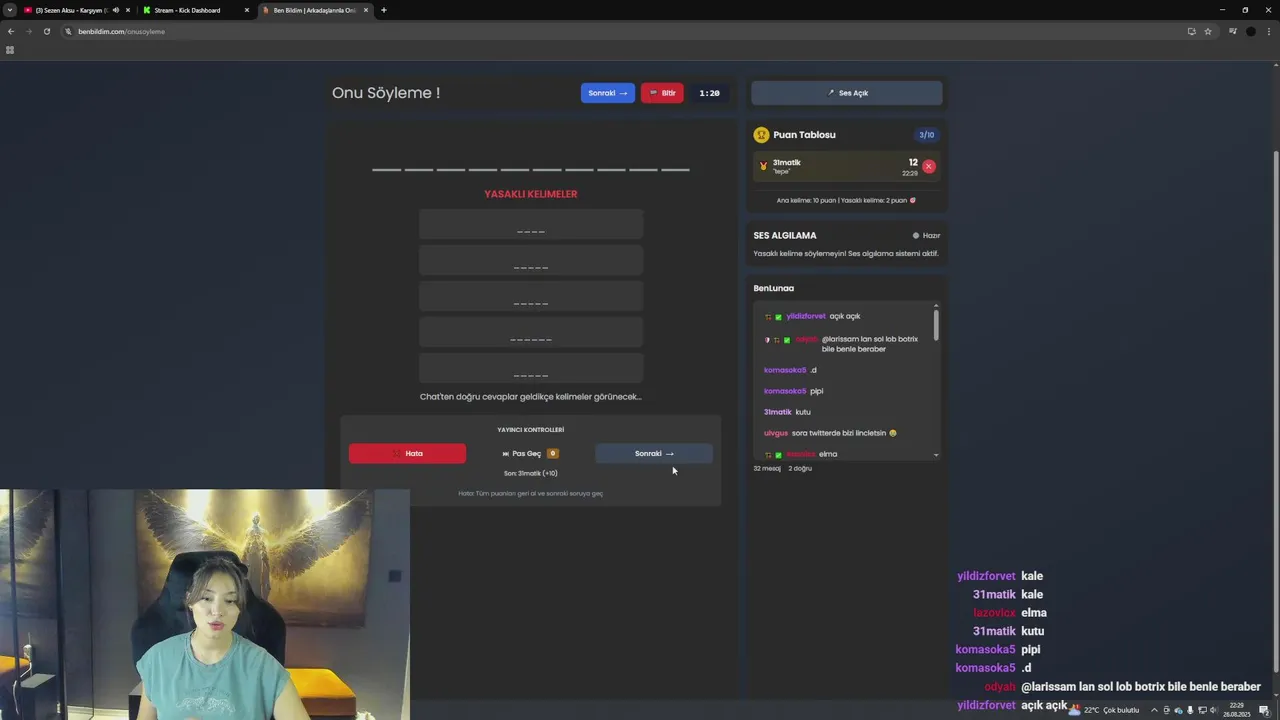Mute the audio-playing YouTube tab speaker icon

point(116,10)
